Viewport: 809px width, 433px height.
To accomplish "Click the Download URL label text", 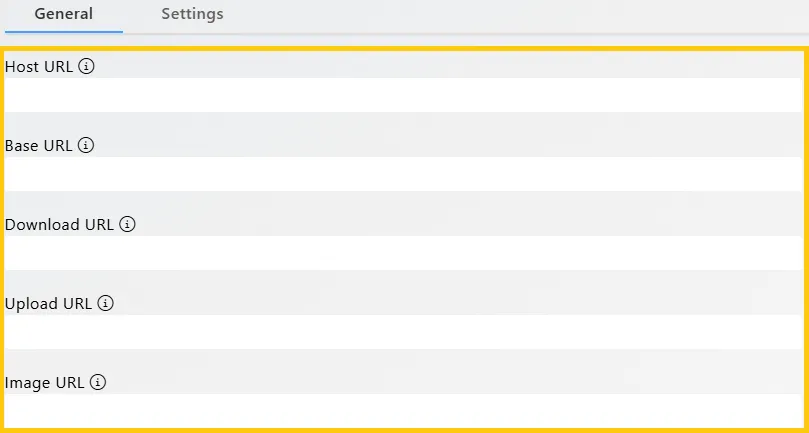I will pyautogui.click(x=59, y=225).
